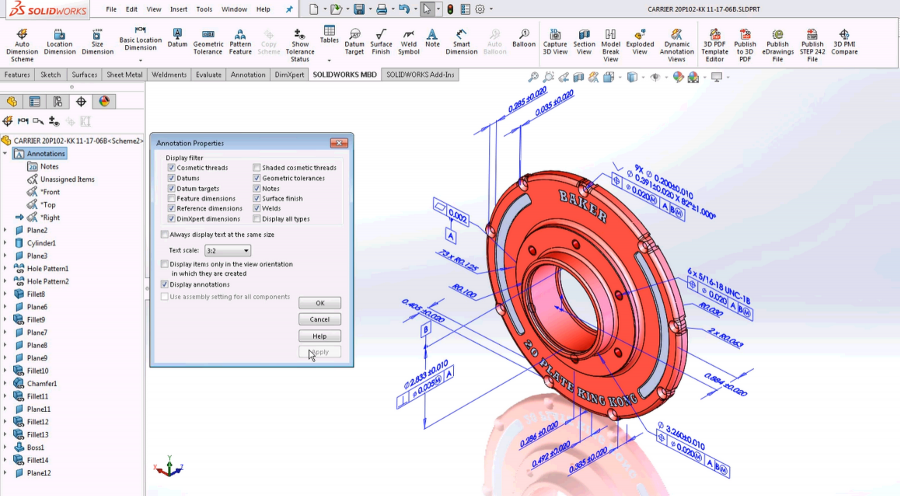Toggle Display annotations checkbox

(165, 284)
